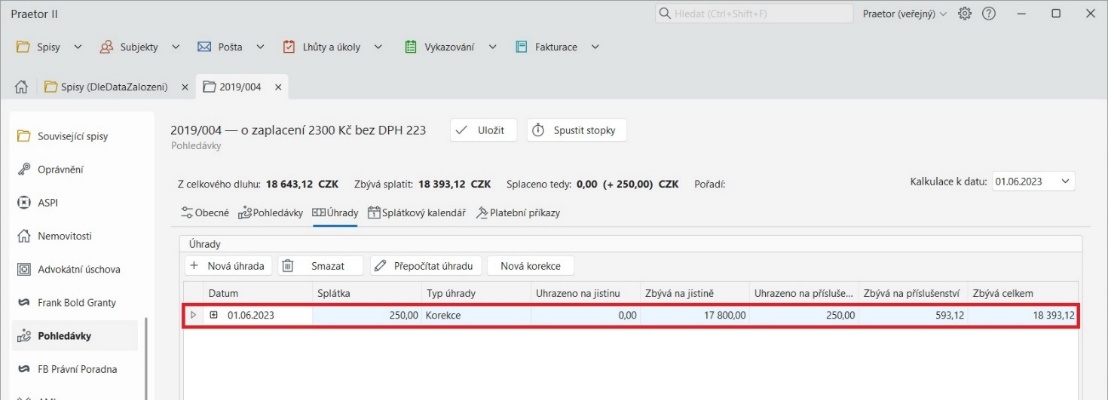Click the Vykazování spreadsheet icon
Image resolution: width=1108 pixels, height=400 pixels.
coord(411,47)
